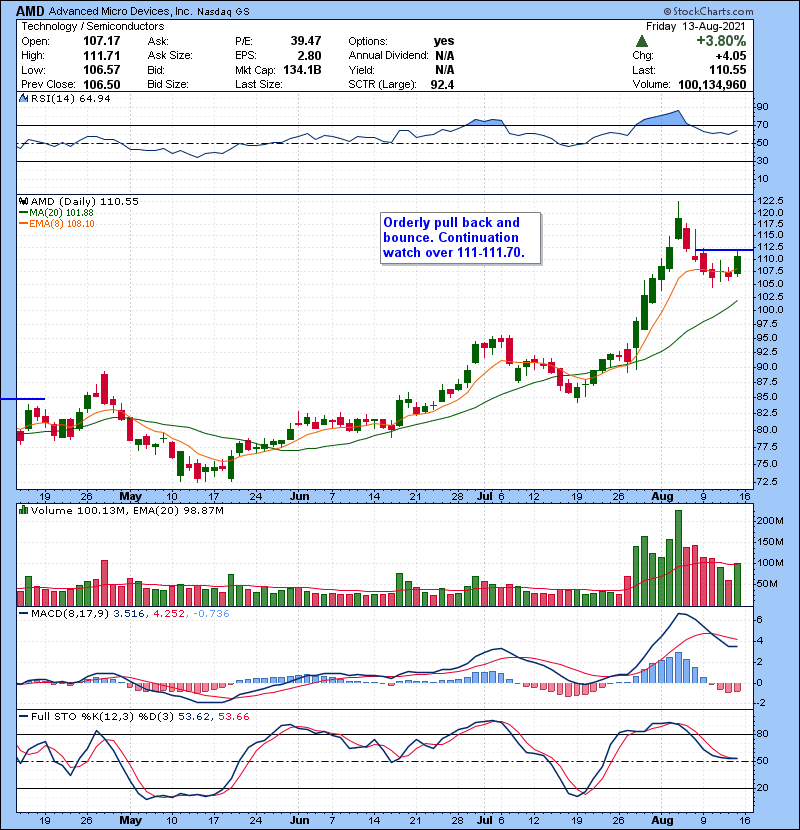Click the 200M volume axis label
800x830 pixels.
pyautogui.click(x=770, y=521)
